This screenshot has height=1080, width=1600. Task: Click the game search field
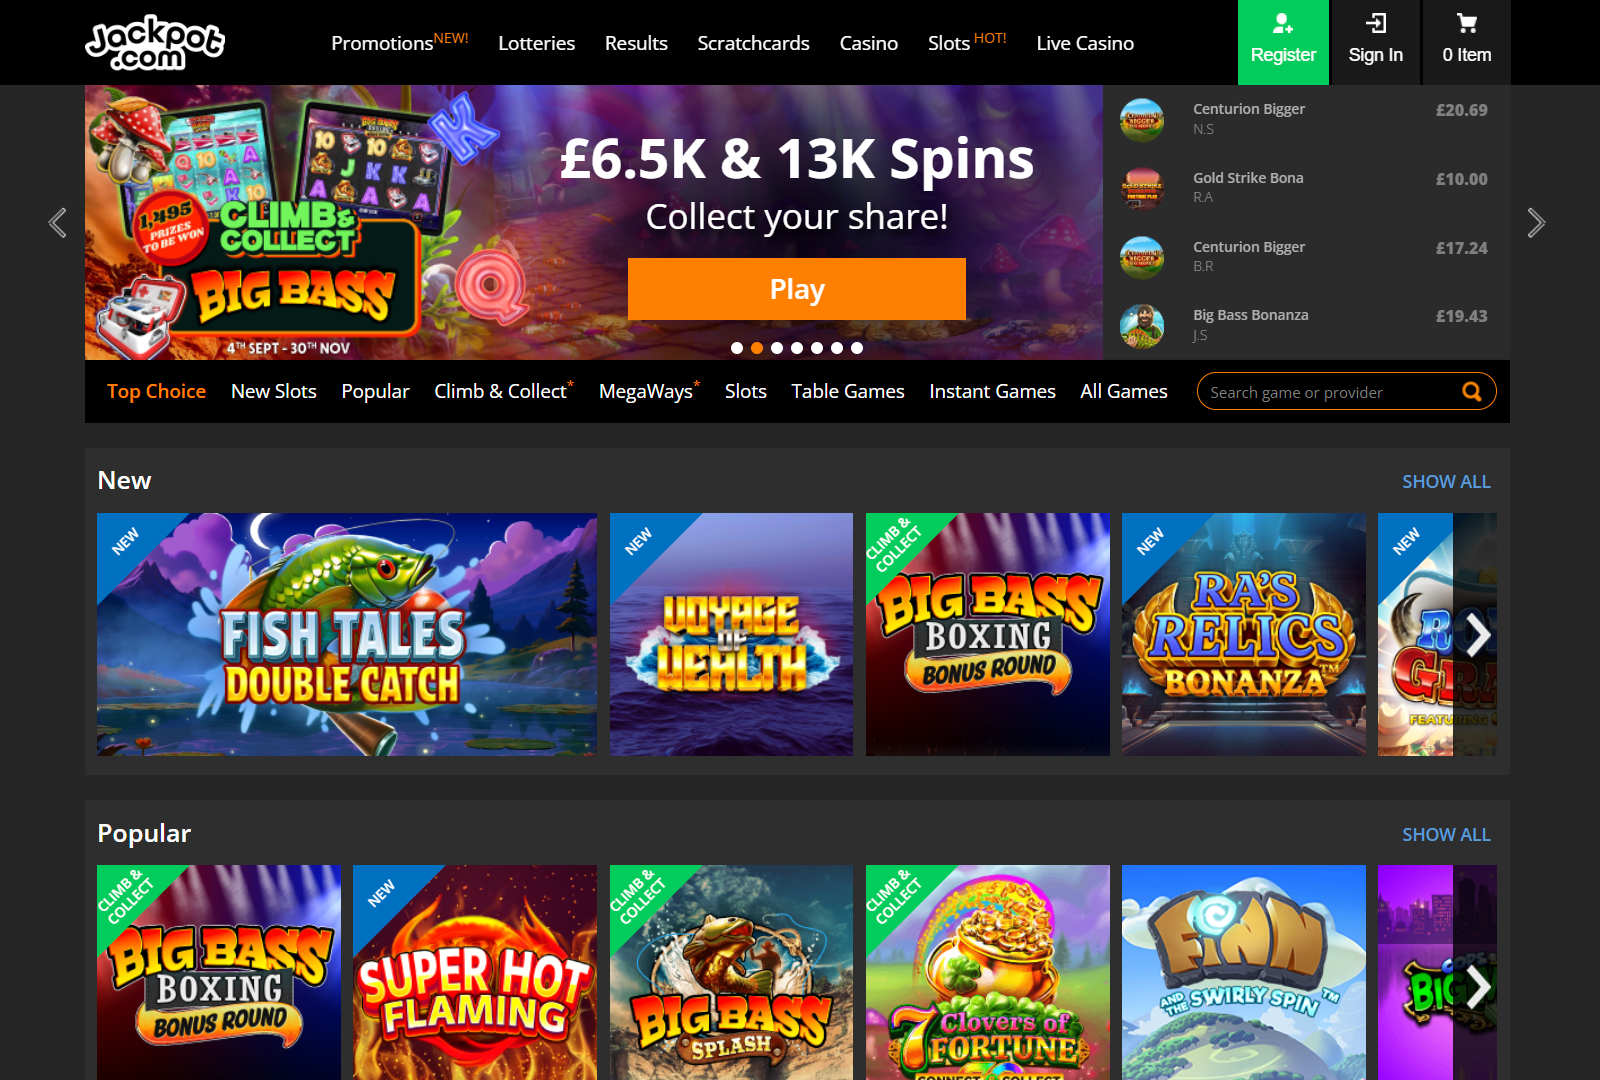(1330, 392)
